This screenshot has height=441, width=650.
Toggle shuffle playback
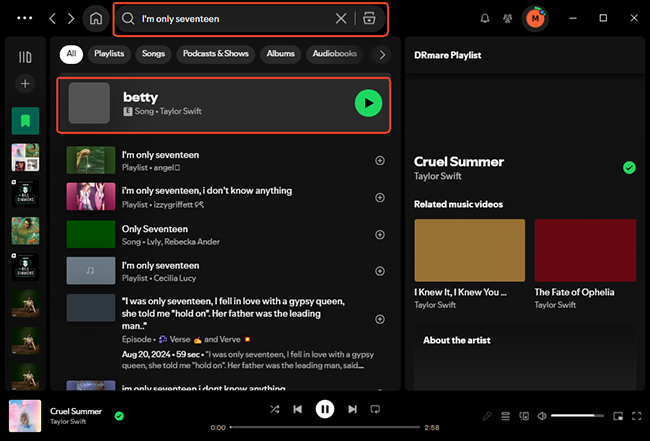[x=274, y=410]
